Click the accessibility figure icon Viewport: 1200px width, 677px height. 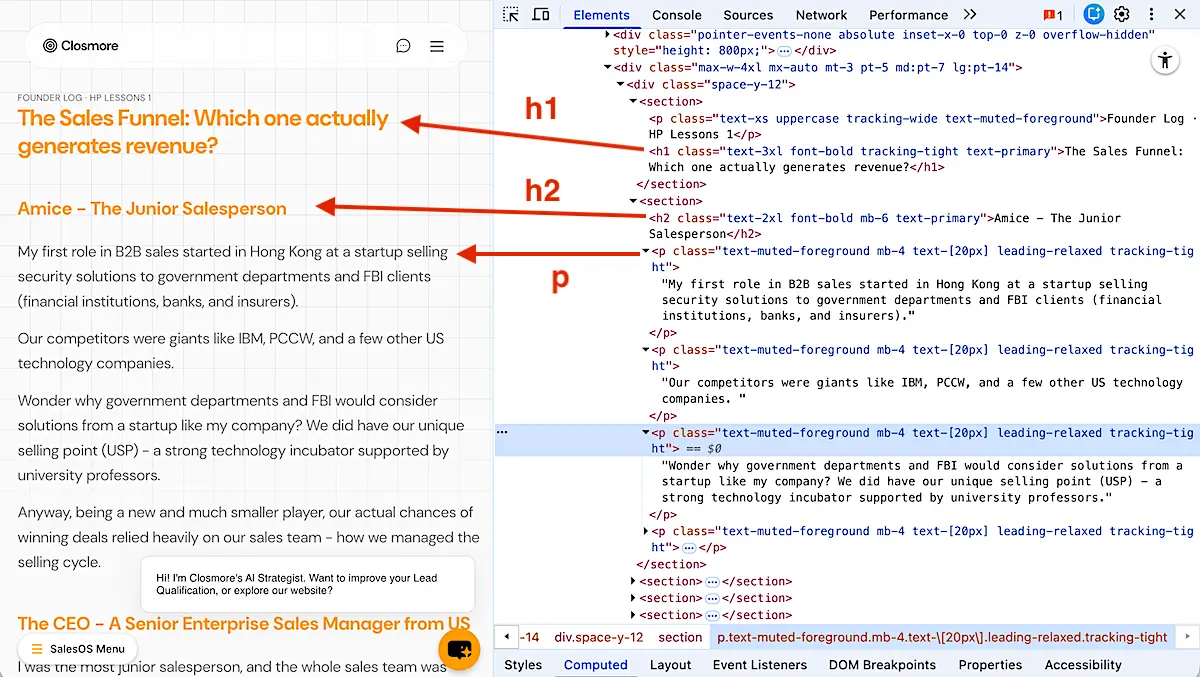click(1165, 61)
